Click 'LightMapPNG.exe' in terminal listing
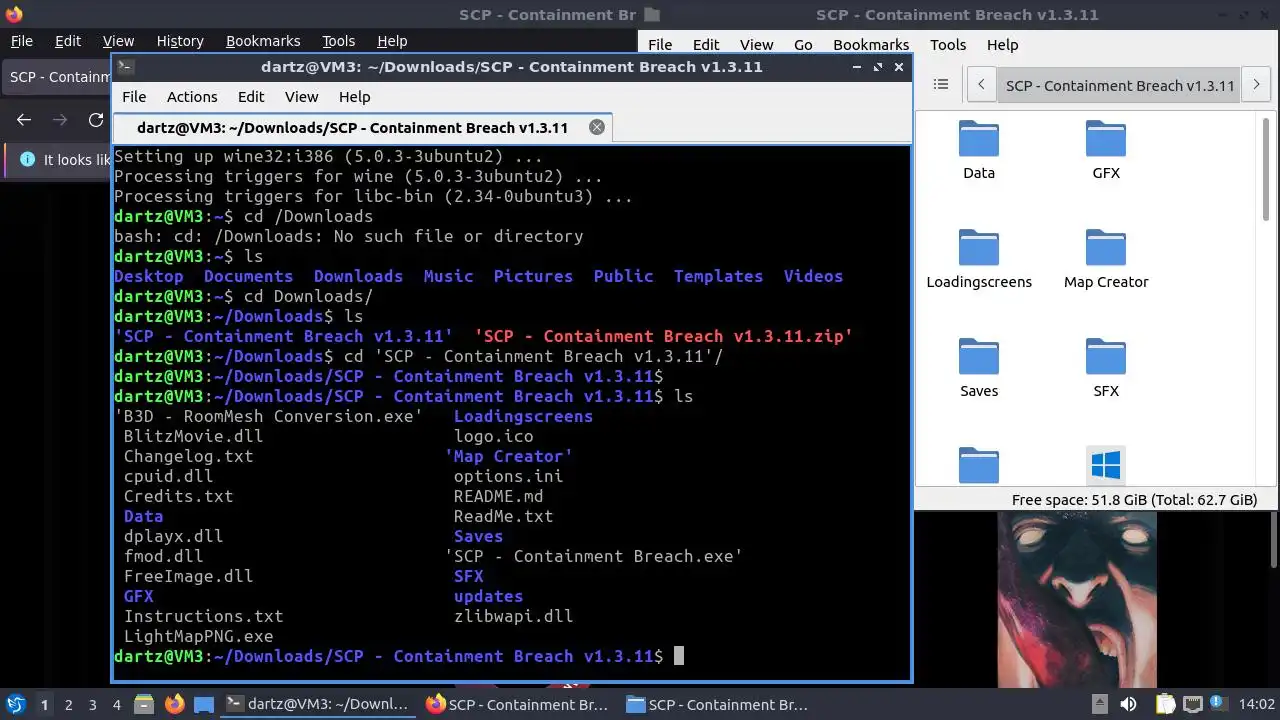 click(x=199, y=636)
